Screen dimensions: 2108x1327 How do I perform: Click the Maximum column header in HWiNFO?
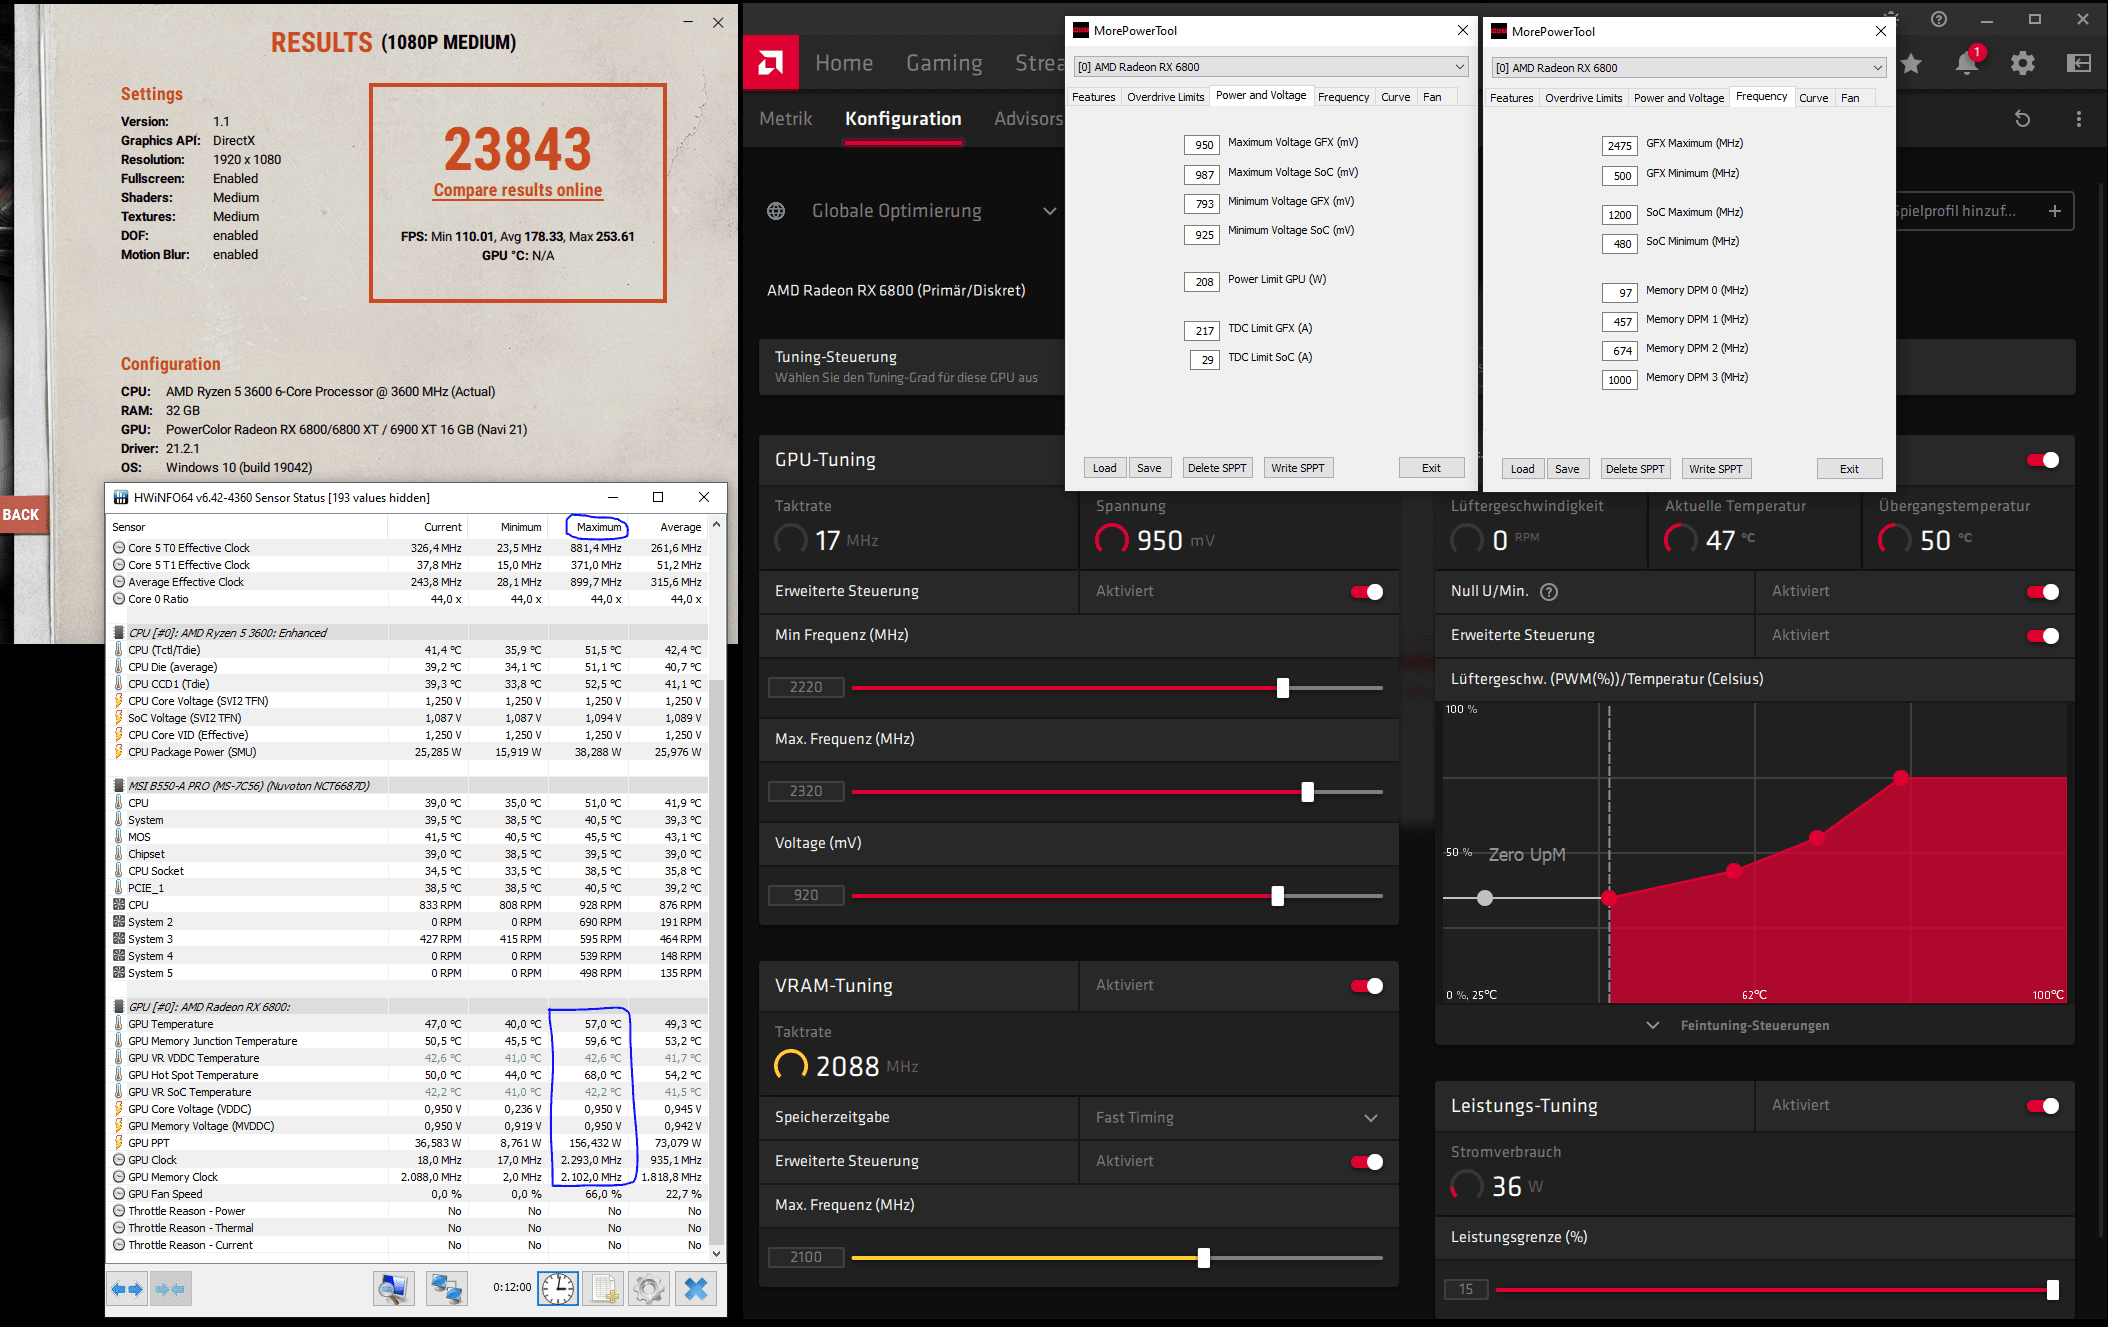[598, 527]
